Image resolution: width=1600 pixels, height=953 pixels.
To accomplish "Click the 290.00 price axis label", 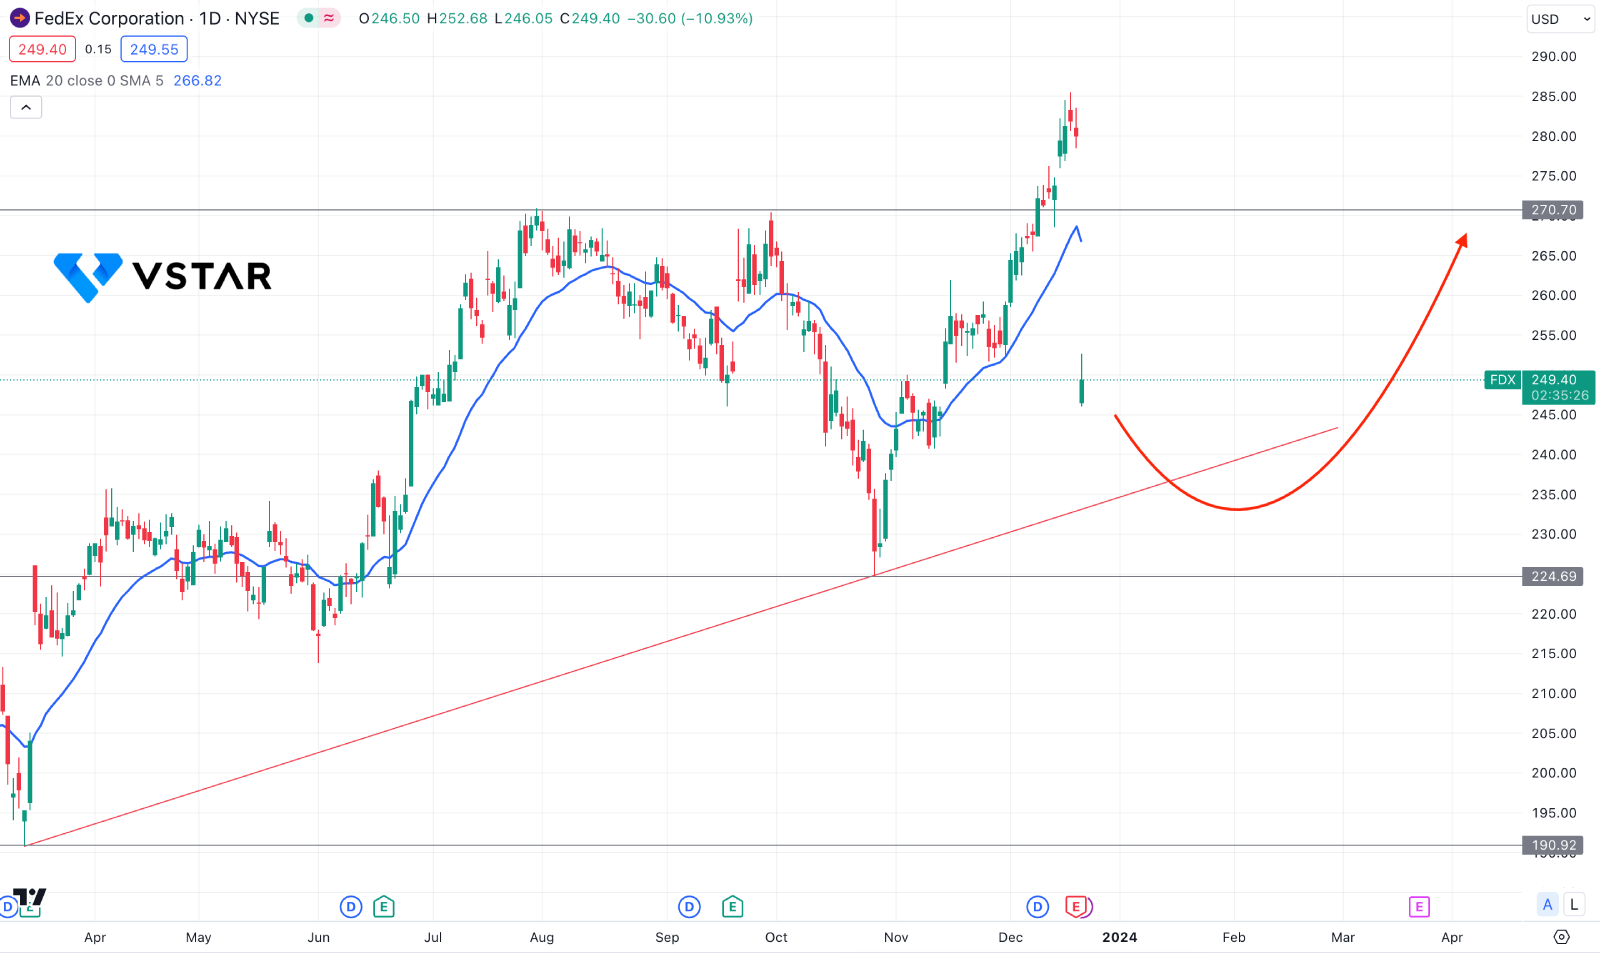I will (x=1554, y=57).
